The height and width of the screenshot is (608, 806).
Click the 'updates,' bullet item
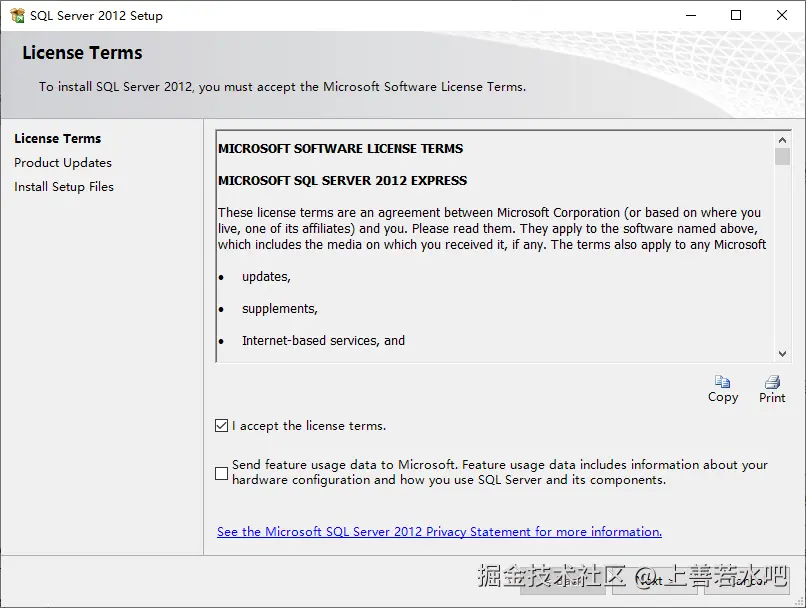(266, 277)
